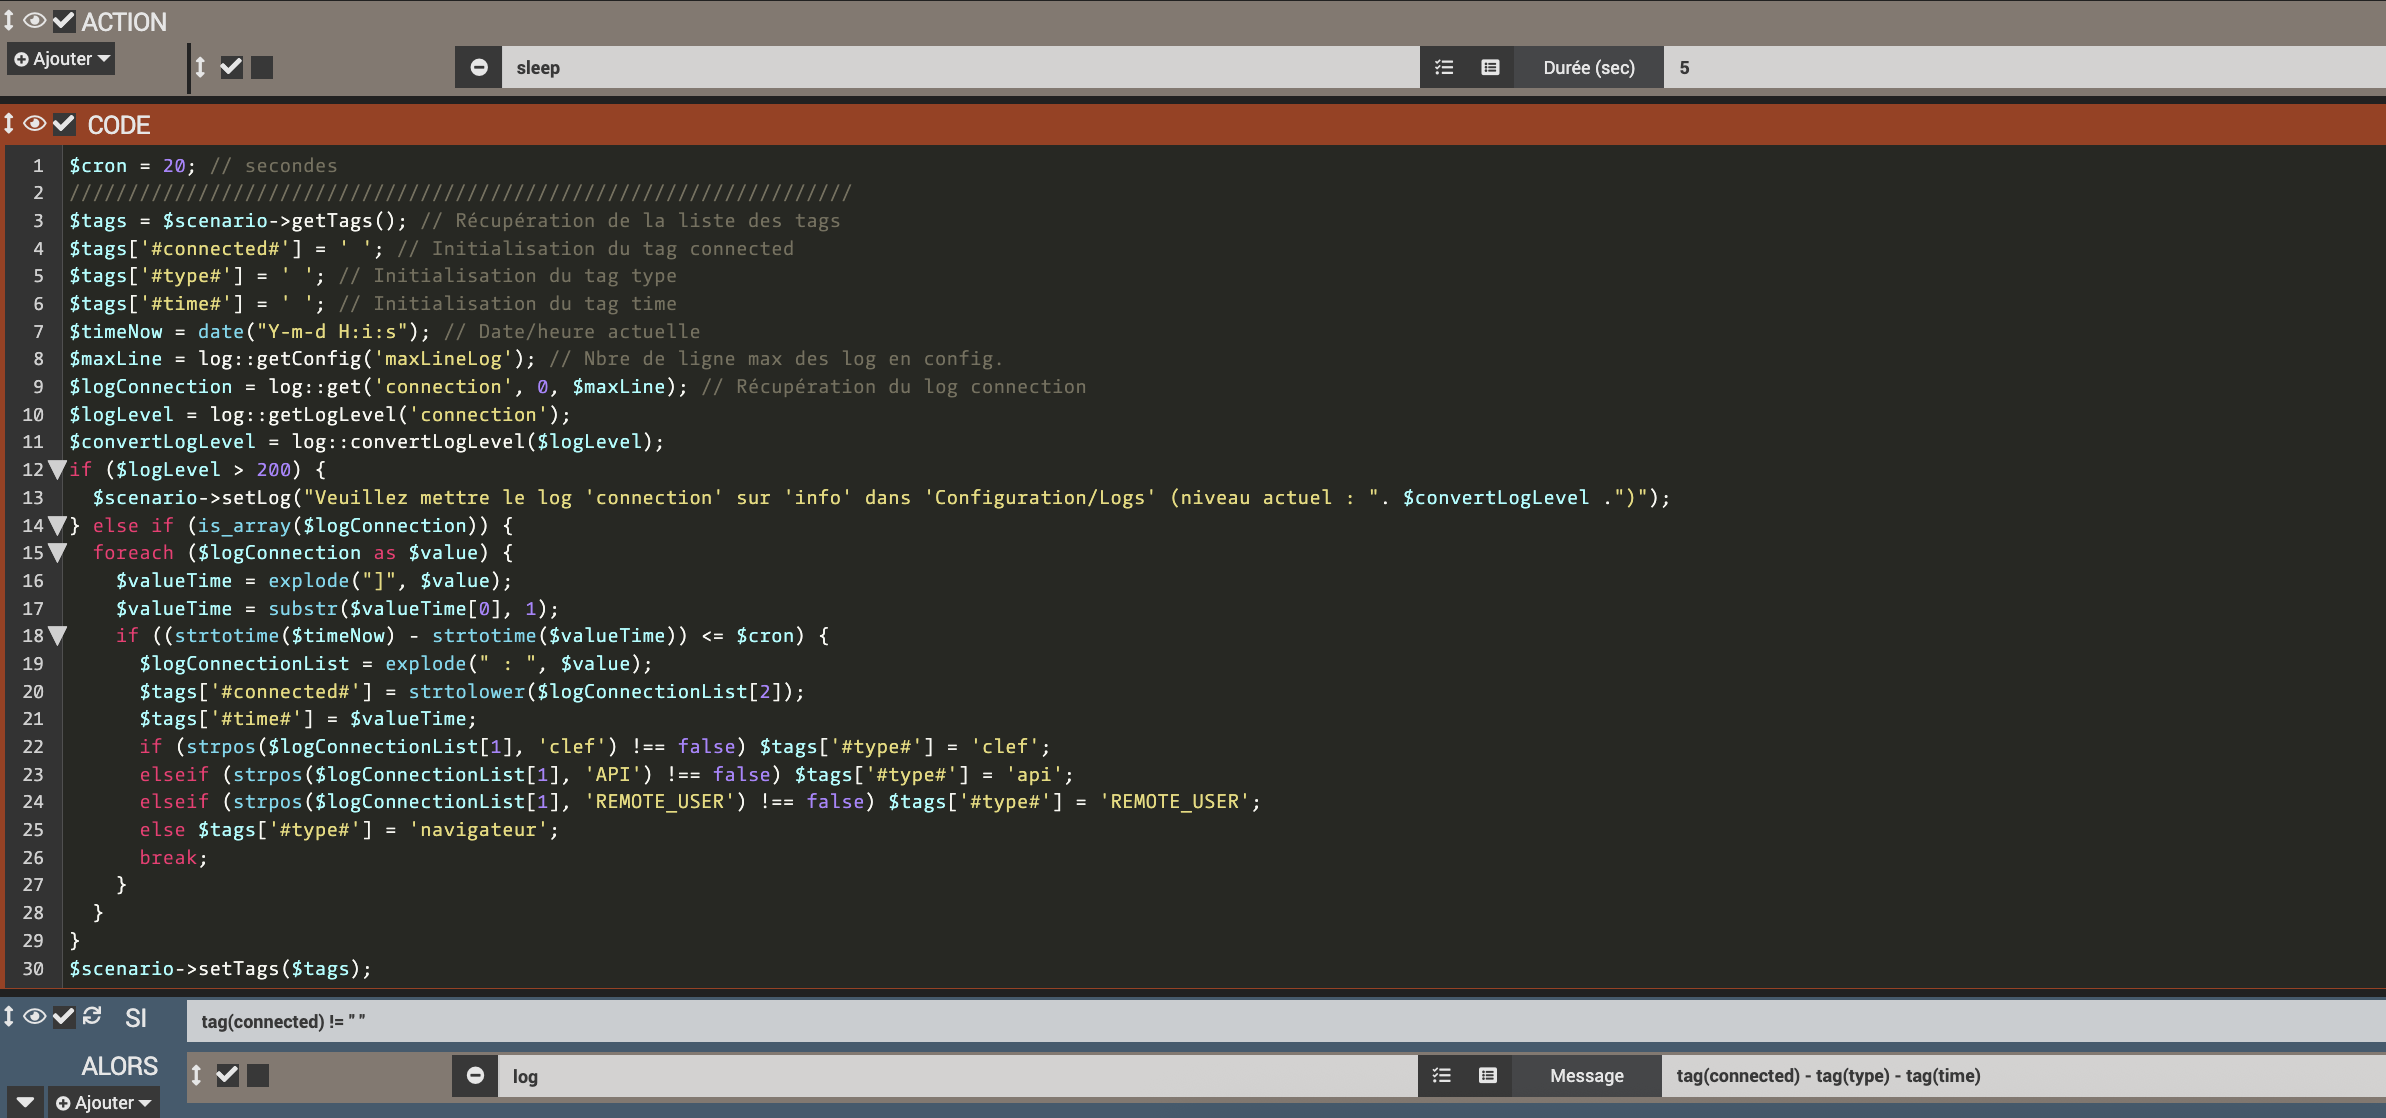This screenshot has width=2386, height=1118.
Task: Grab the move handle of CODE block
Action: (9, 124)
